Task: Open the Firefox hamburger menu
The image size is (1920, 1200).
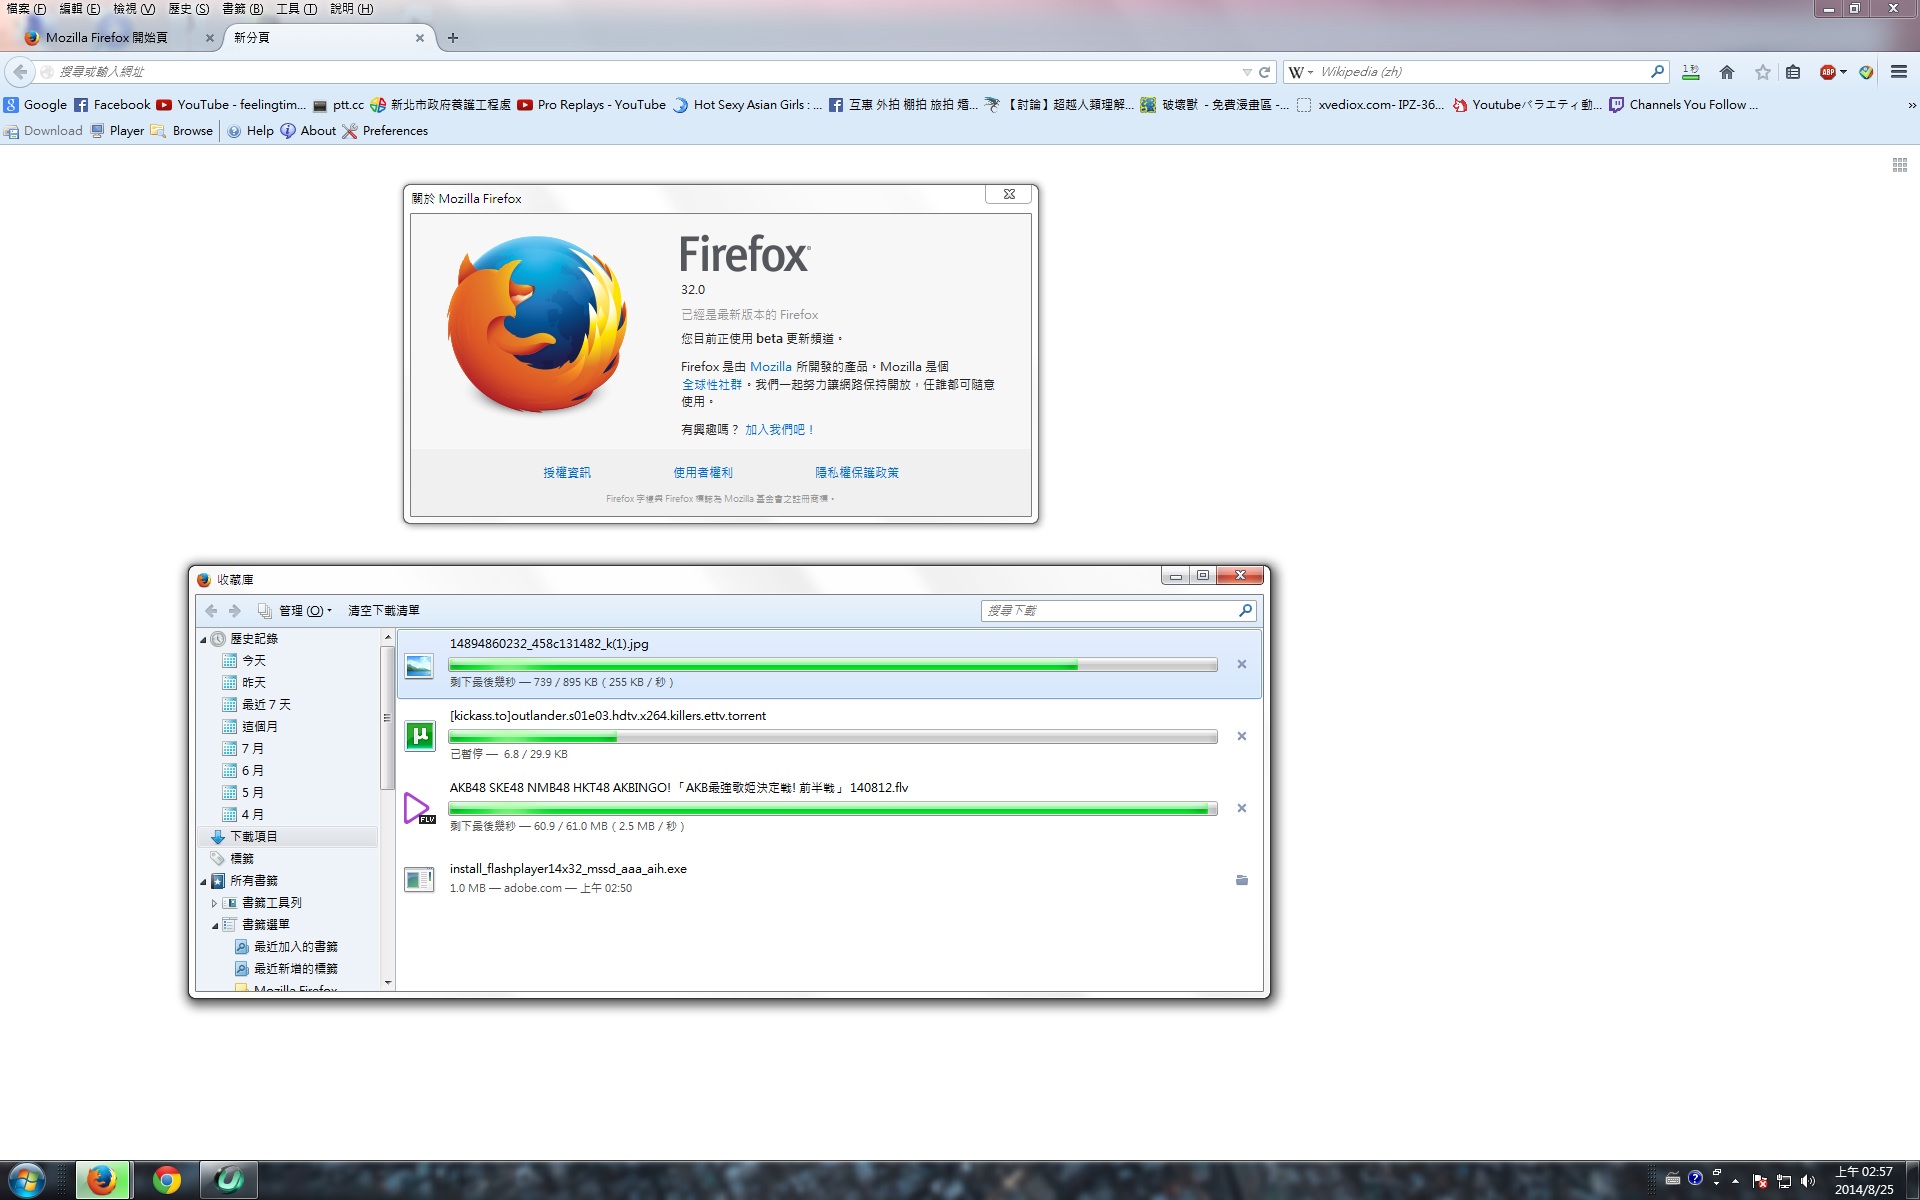Action: (1898, 72)
